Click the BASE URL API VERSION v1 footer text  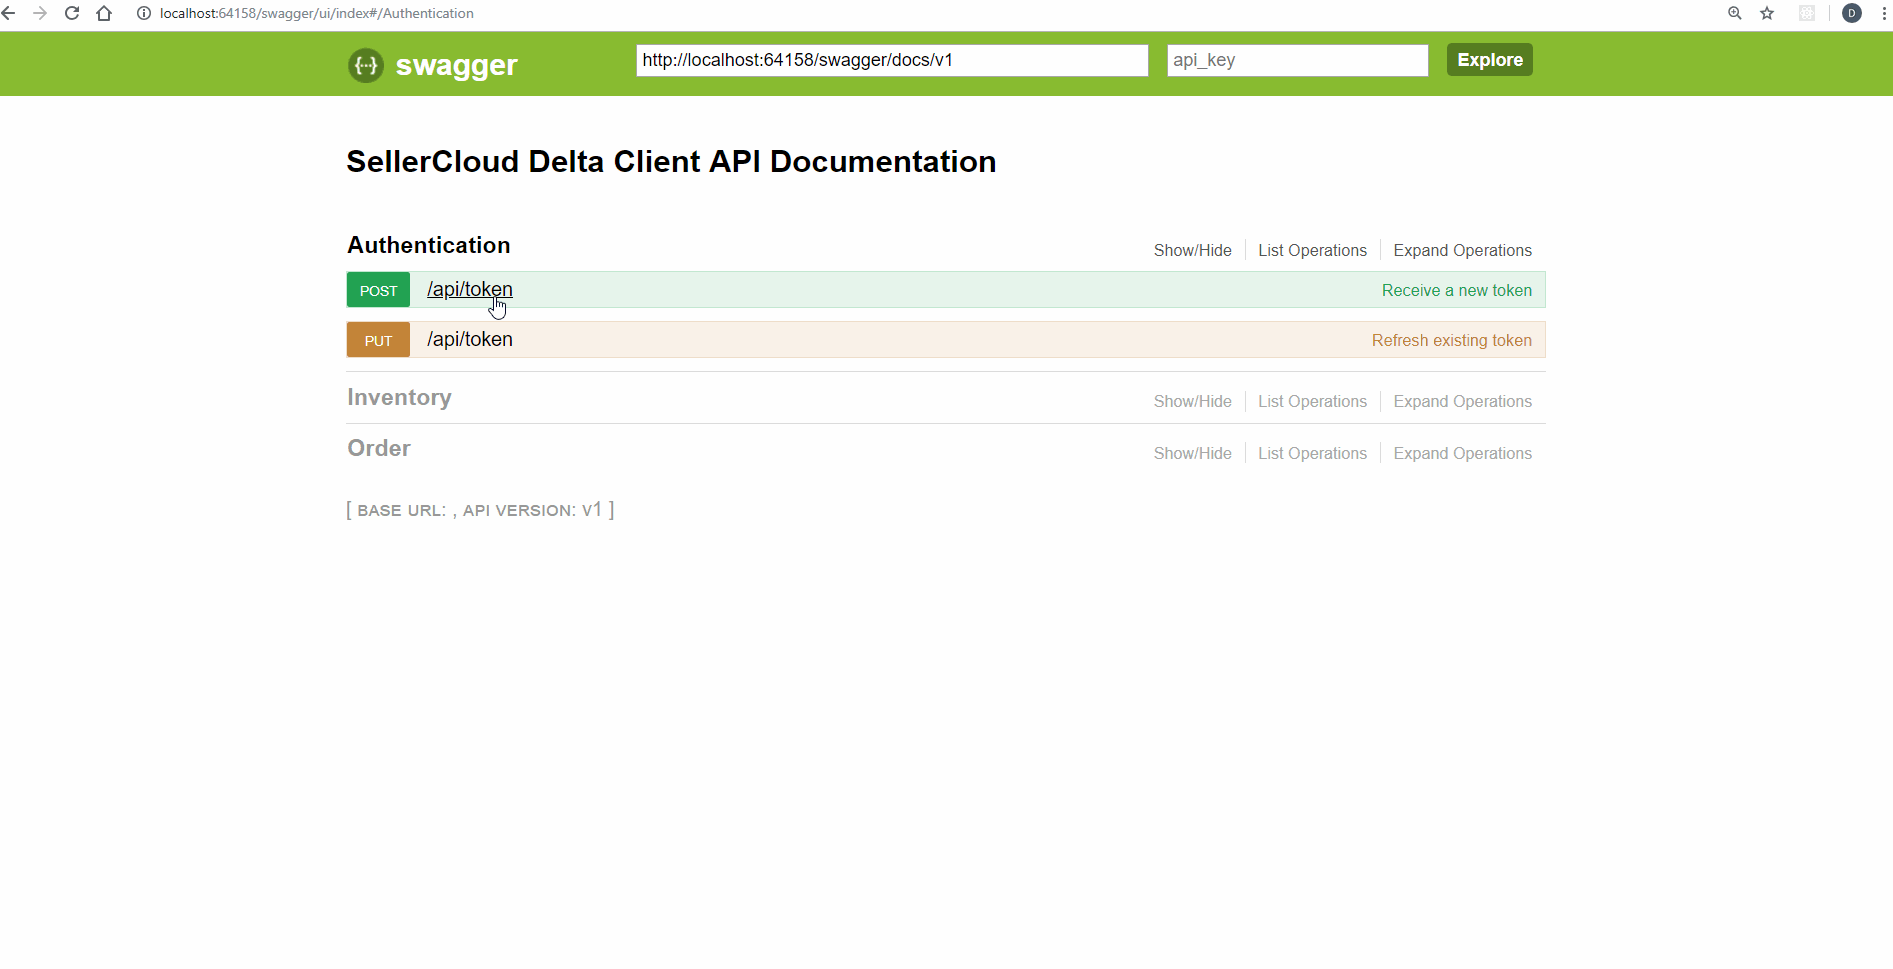480,510
